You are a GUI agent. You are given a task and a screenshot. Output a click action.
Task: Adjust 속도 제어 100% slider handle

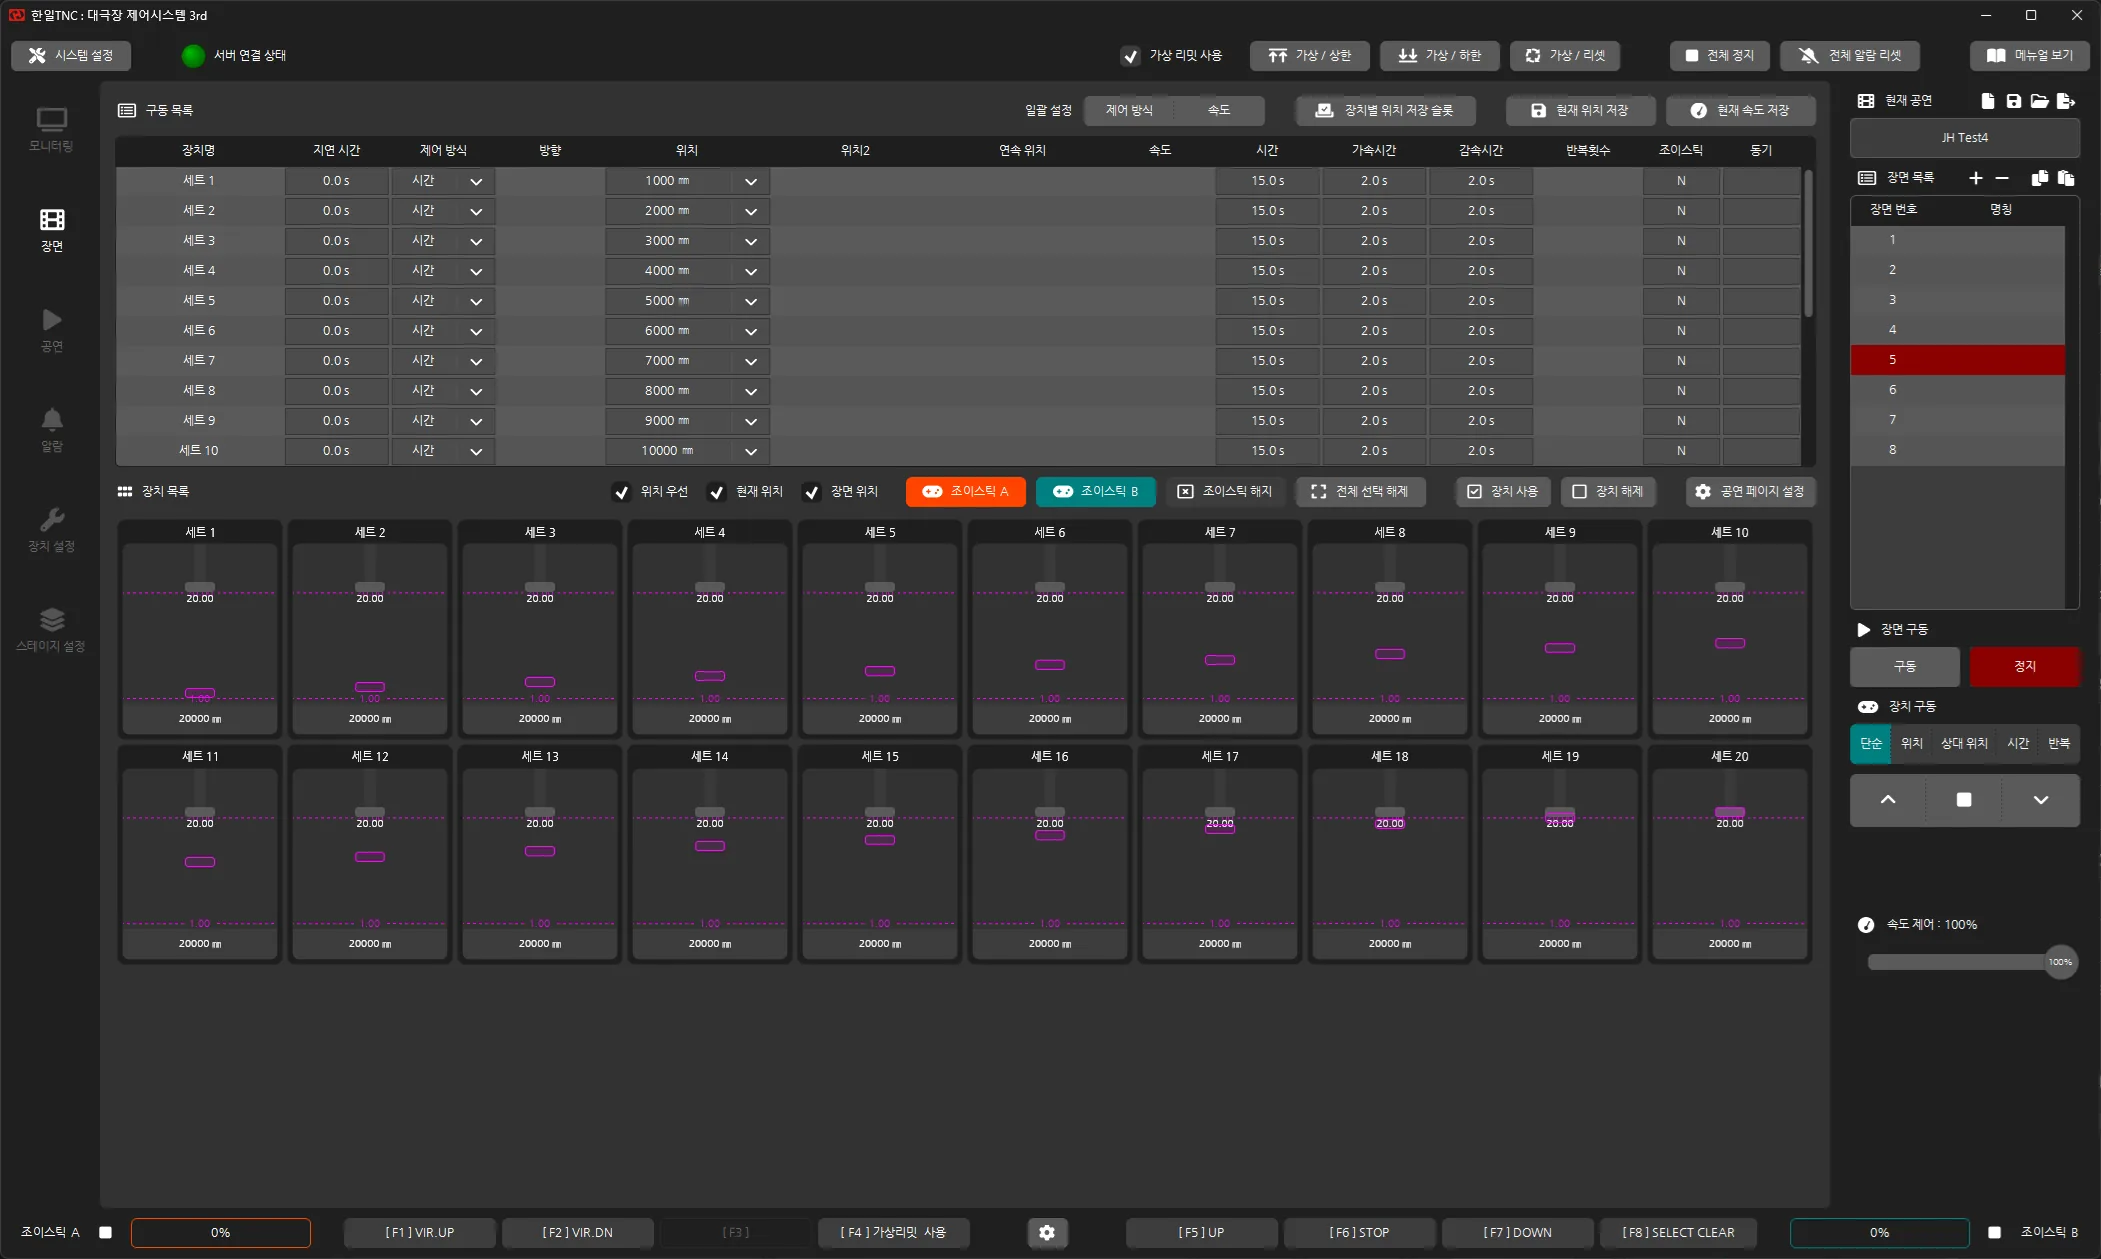click(2060, 962)
